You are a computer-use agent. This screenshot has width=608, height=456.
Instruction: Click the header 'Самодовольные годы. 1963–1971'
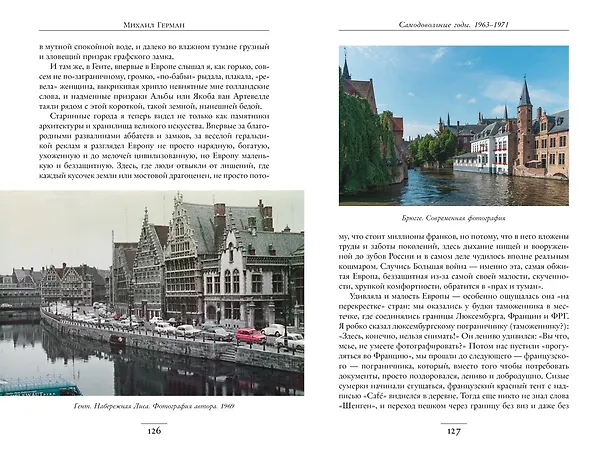454,25
